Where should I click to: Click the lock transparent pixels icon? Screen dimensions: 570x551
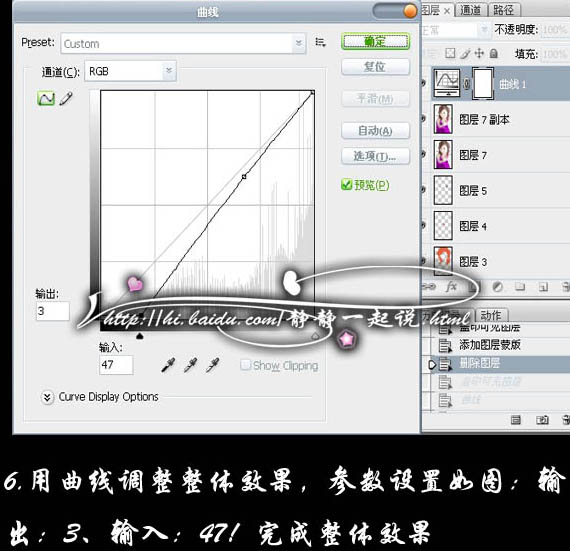click(x=450, y=53)
